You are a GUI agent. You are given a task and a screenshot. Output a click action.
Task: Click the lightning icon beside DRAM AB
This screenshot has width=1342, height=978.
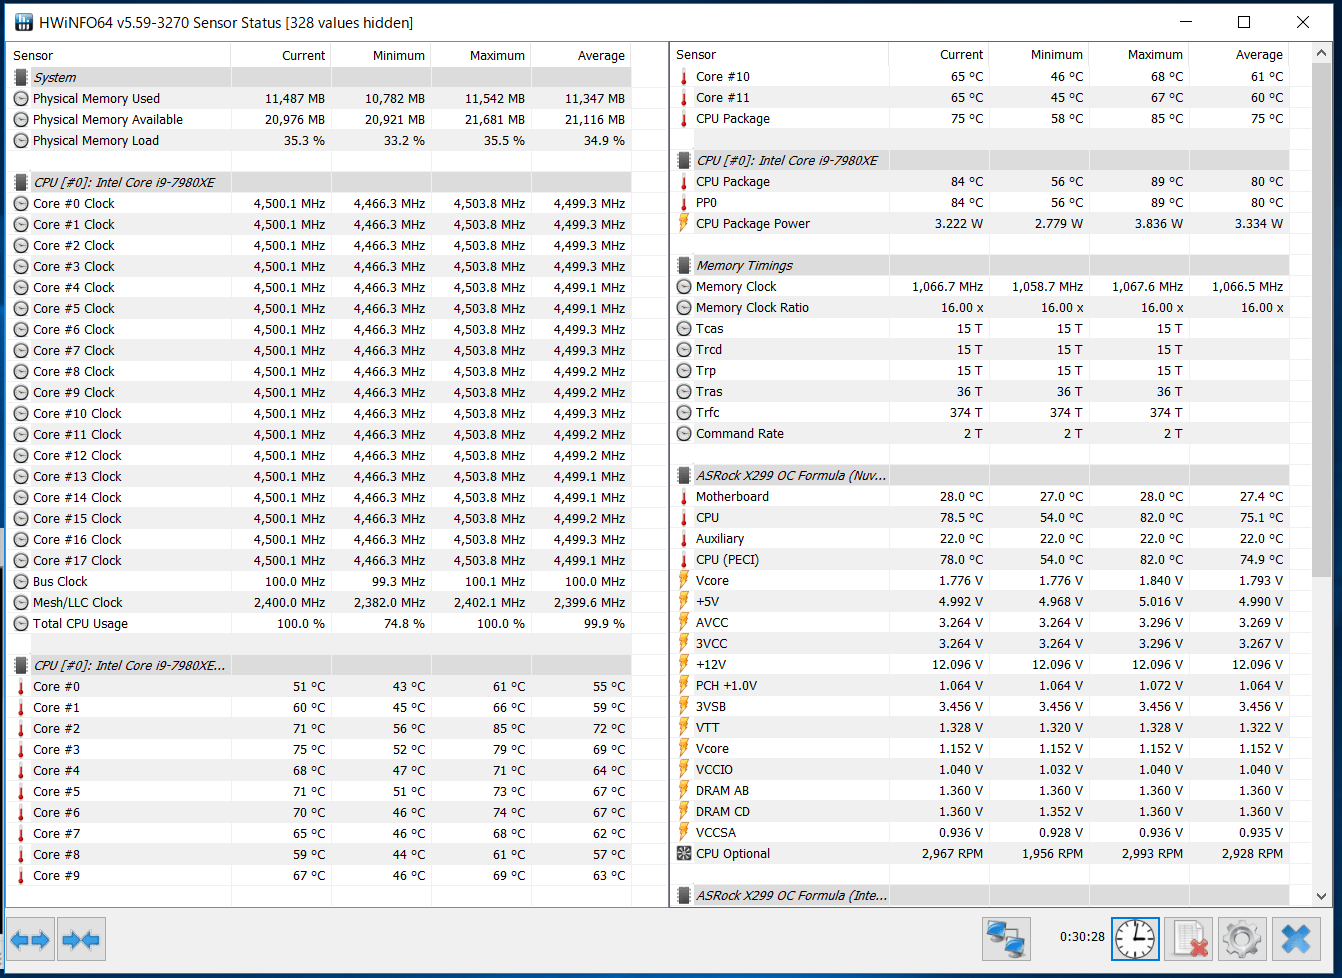pyautogui.click(x=684, y=790)
